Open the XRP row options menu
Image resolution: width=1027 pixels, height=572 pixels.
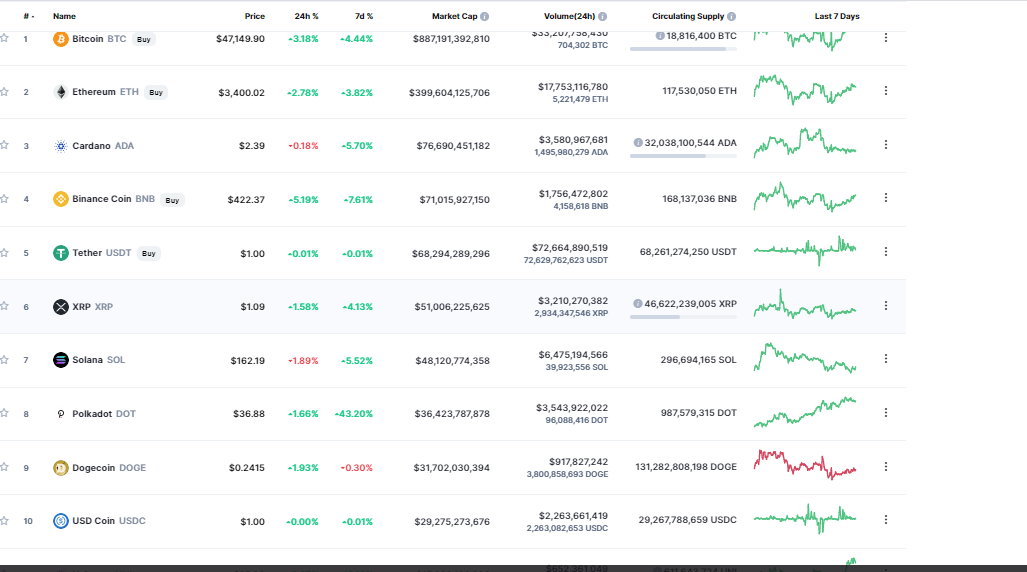pos(886,305)
